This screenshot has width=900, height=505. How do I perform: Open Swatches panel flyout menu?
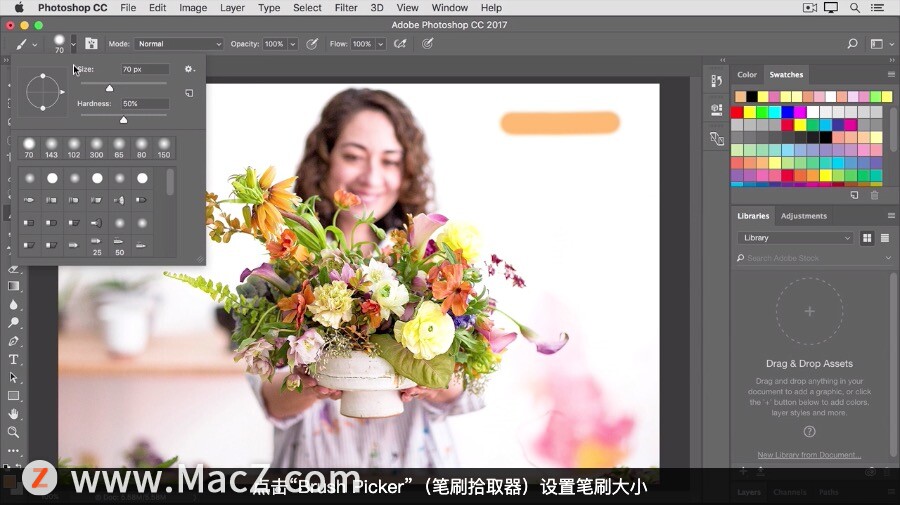point(891,75)
